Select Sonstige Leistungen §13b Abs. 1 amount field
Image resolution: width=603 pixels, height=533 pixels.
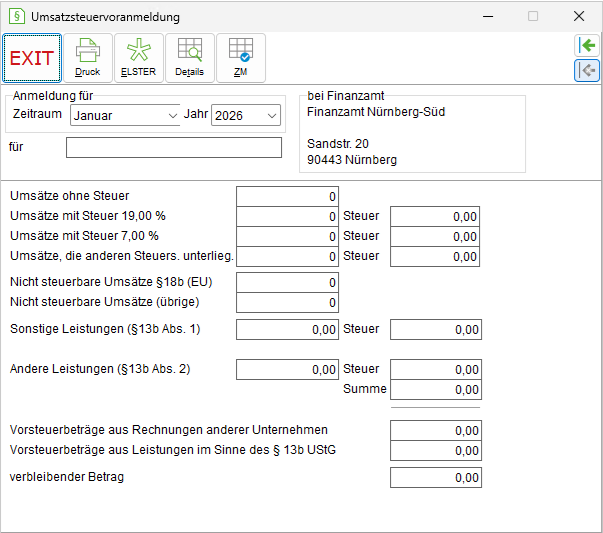[287, 330]
